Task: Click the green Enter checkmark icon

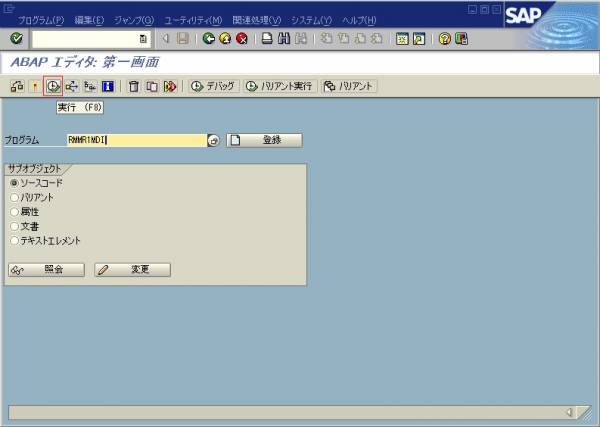Action: point(17,39)
